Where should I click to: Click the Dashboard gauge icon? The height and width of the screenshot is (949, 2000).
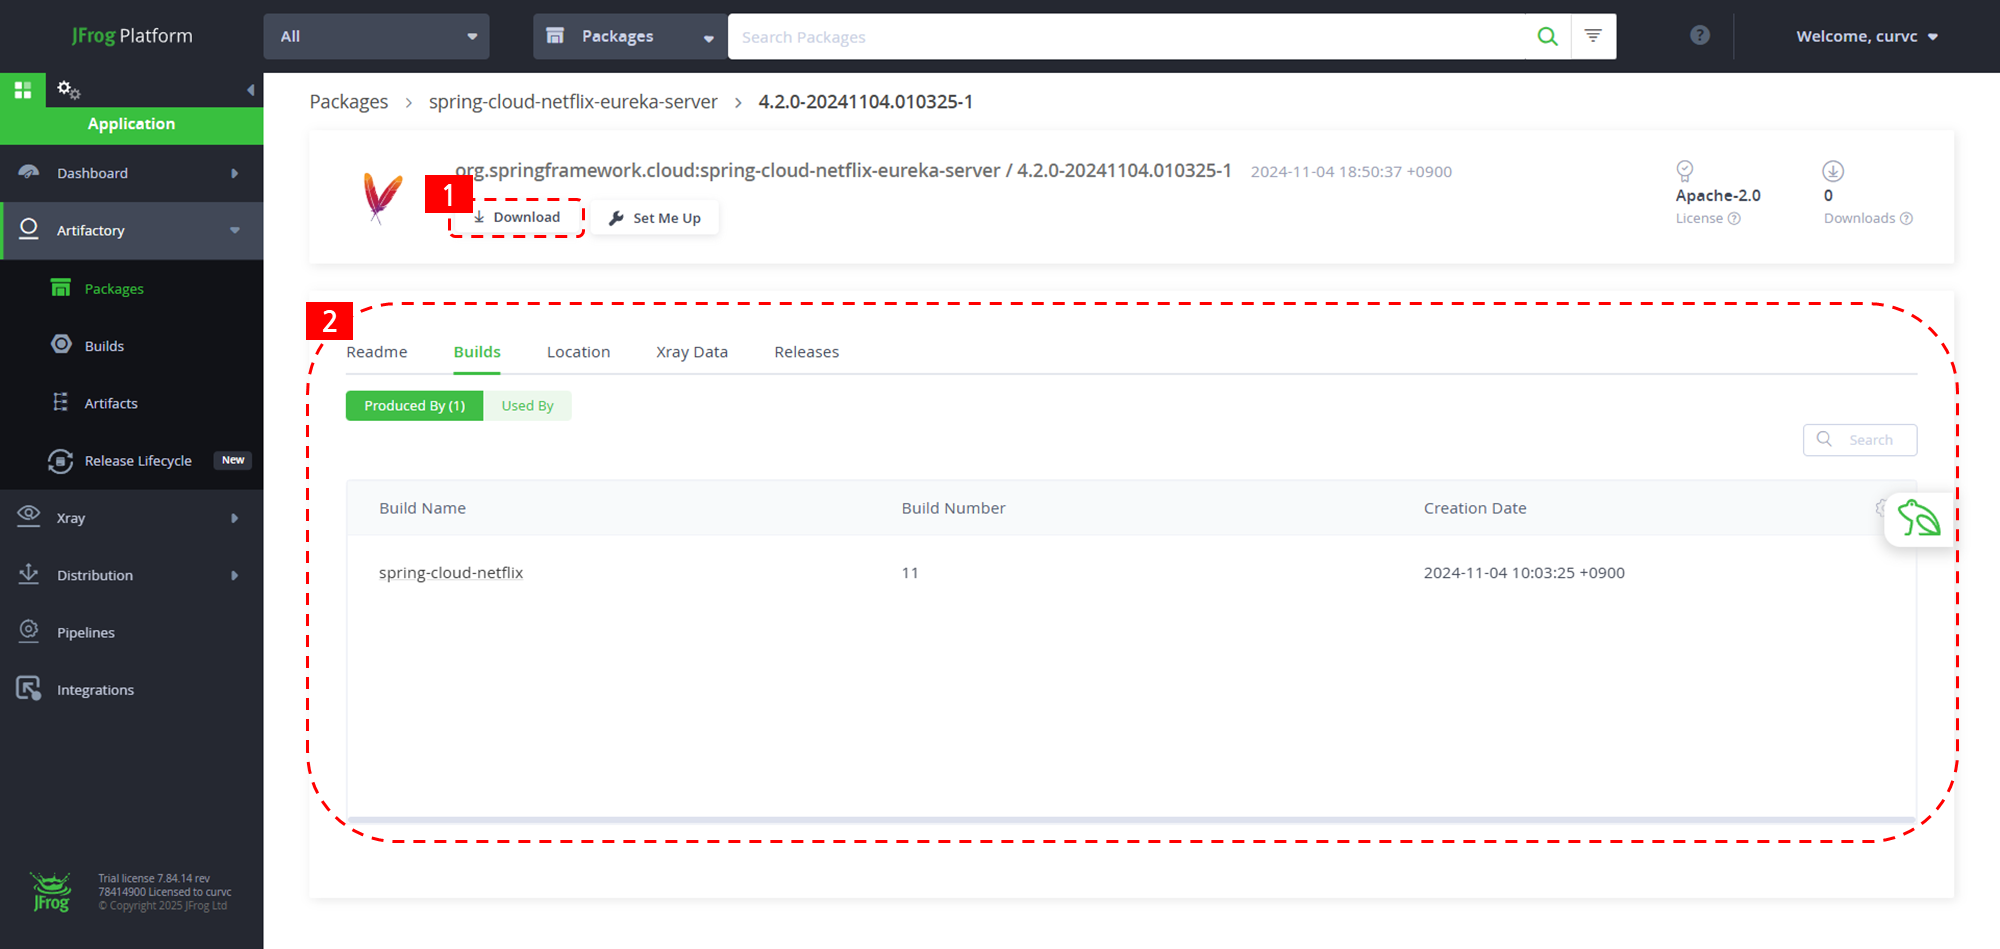[29, 172]
